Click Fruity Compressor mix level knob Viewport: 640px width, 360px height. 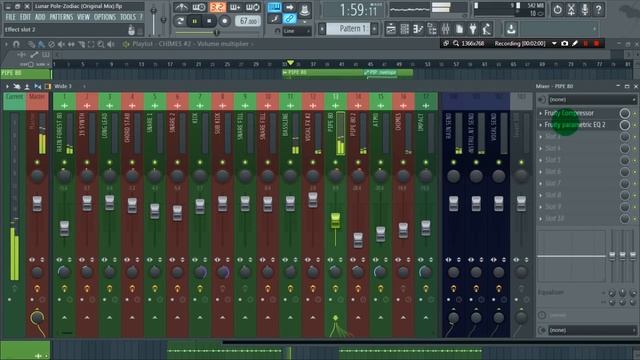(624, 113)
